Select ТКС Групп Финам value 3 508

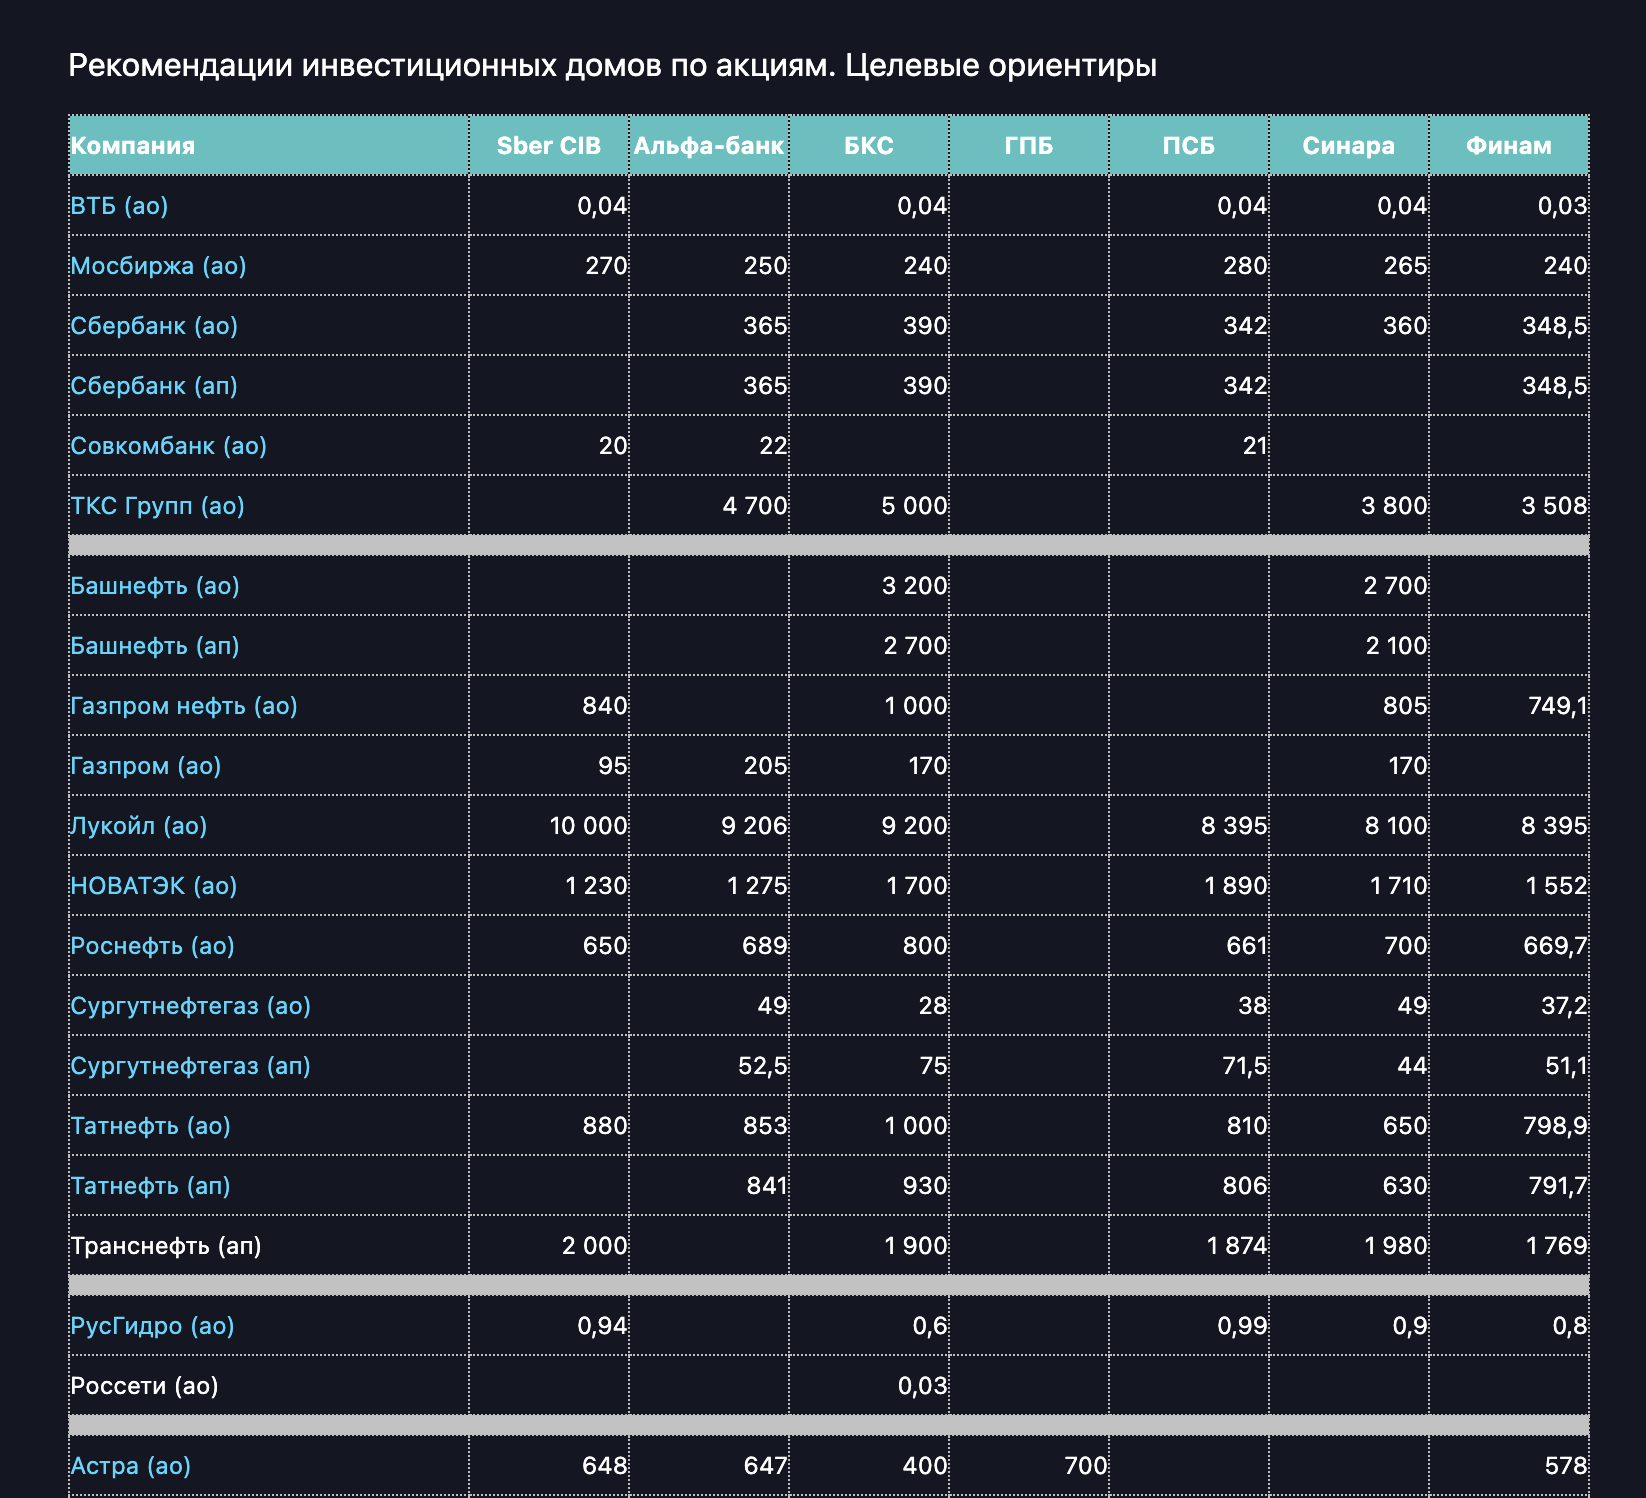[x=1555, y=506]
